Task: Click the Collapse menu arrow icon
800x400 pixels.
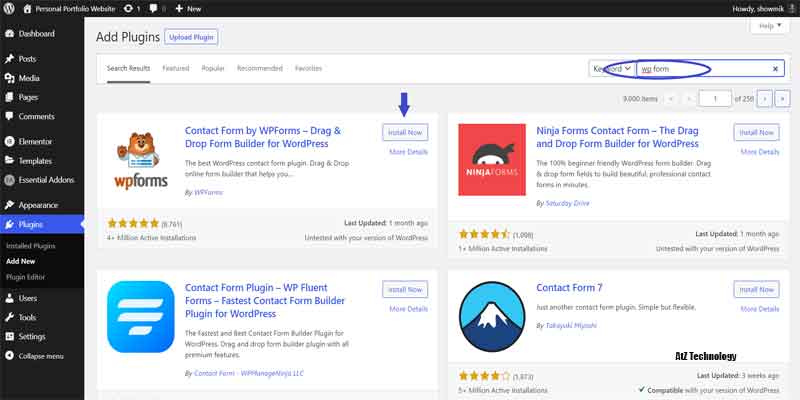Action: click(x=10, y=356)
